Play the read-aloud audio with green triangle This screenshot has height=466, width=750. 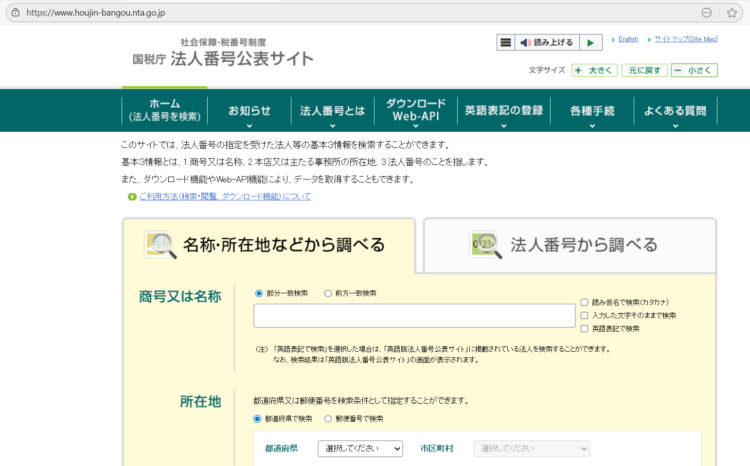(x=590, y=43)
